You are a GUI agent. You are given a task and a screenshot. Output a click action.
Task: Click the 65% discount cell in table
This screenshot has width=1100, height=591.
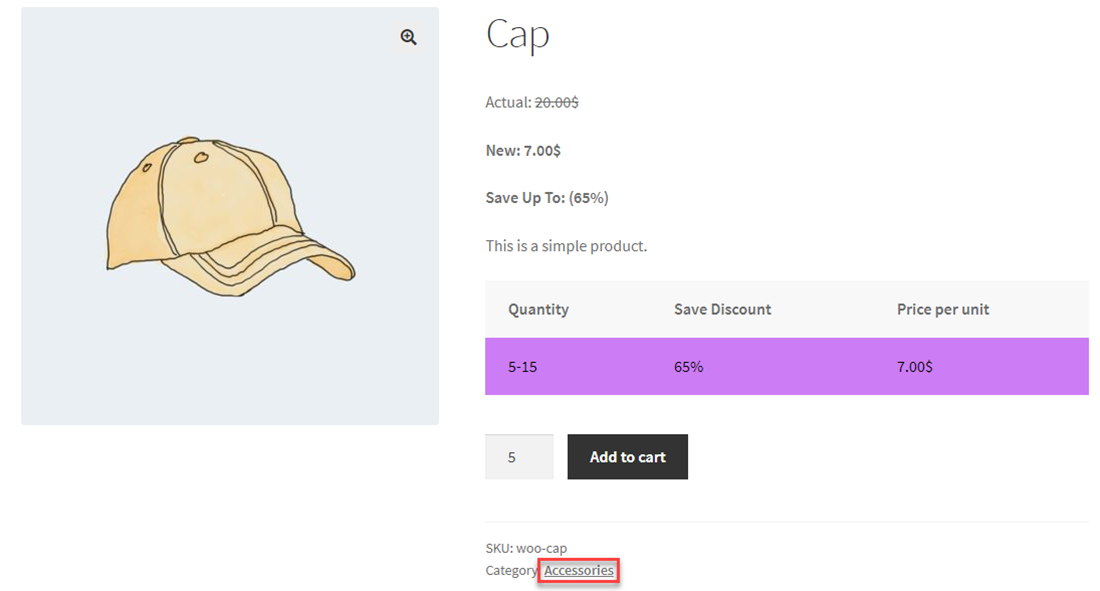688,367
